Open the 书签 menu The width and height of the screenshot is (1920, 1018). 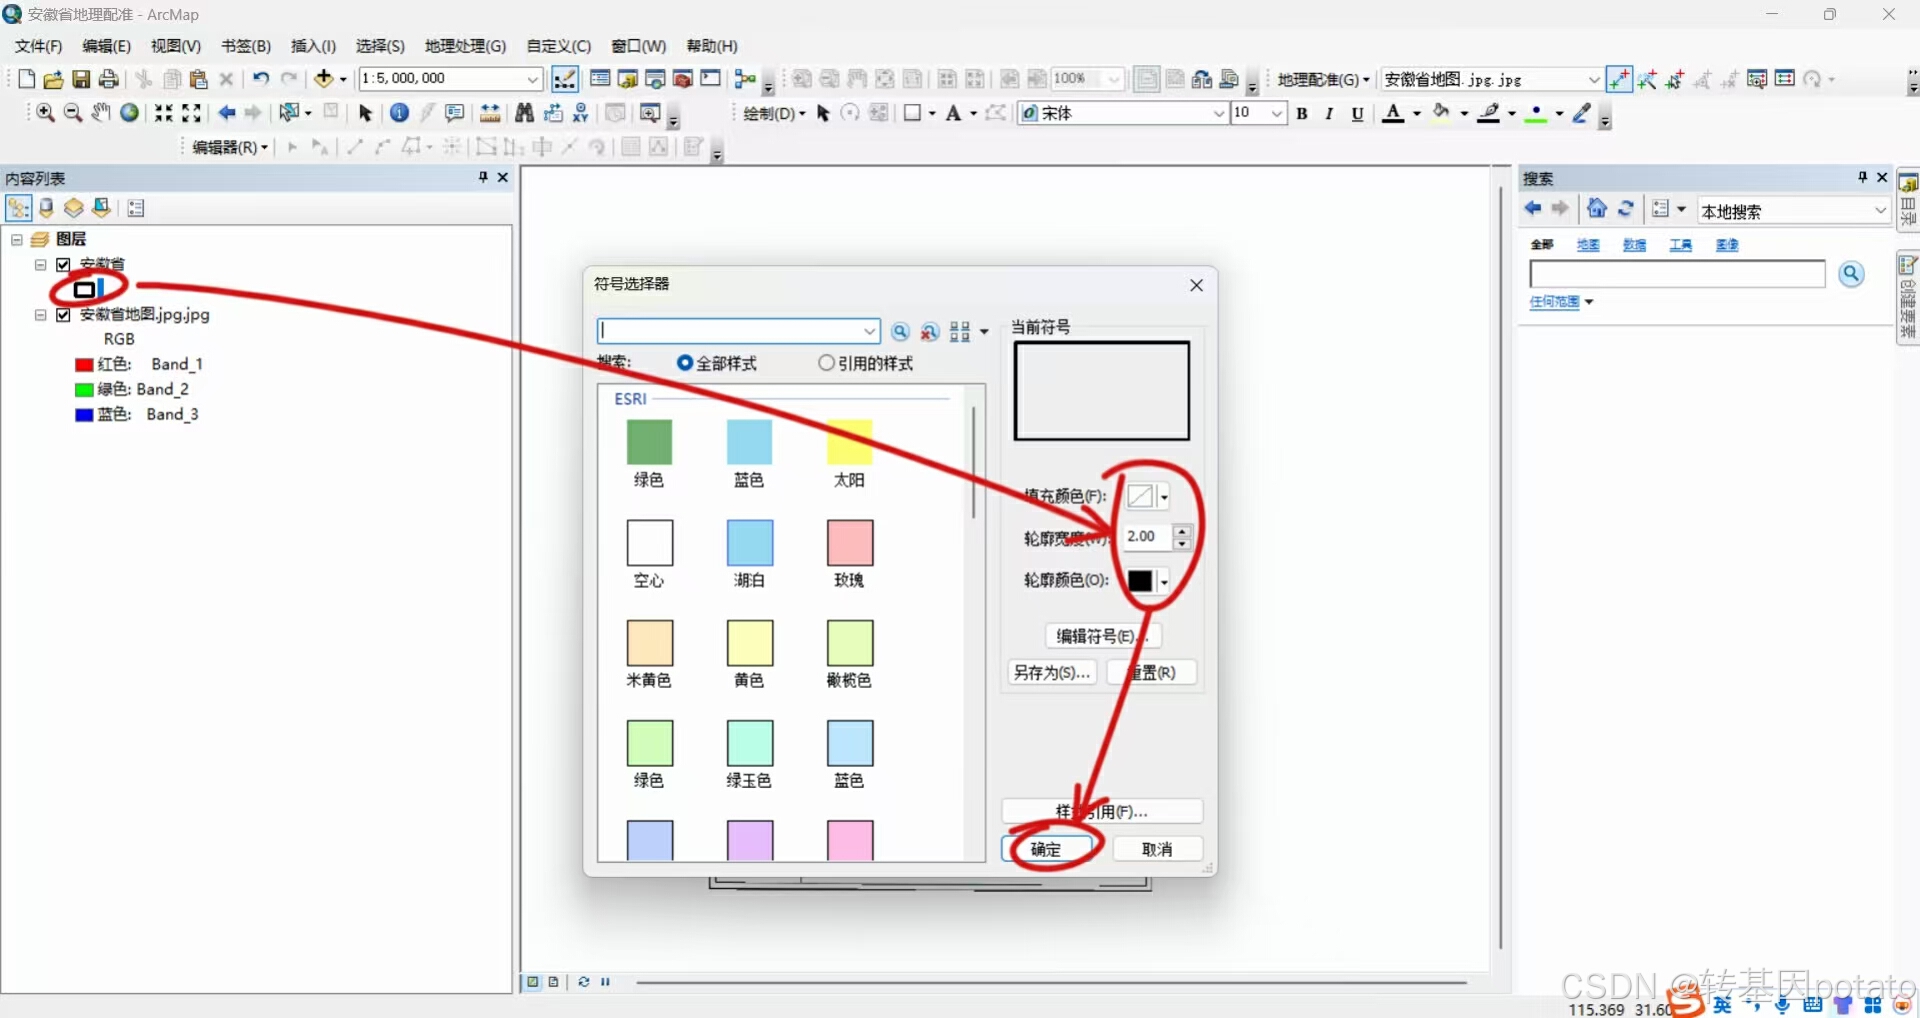246,46
